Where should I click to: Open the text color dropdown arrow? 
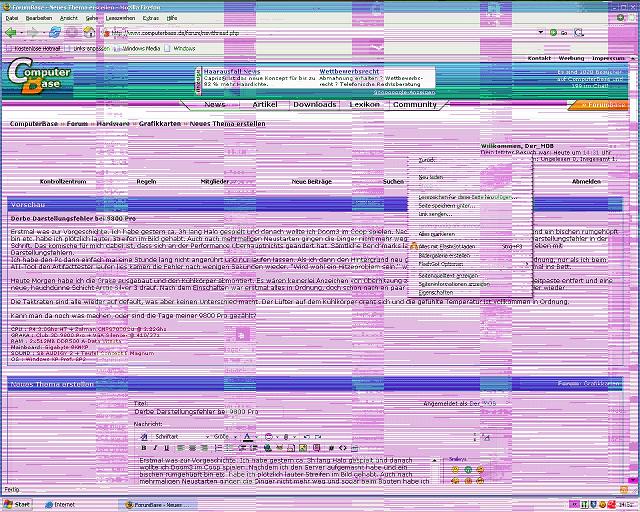pos(256,436)
